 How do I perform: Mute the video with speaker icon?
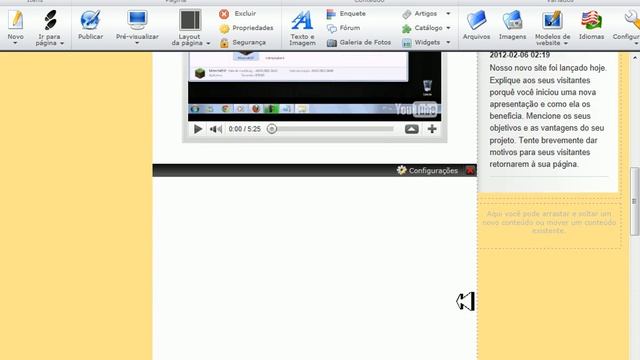pos(216,129)
